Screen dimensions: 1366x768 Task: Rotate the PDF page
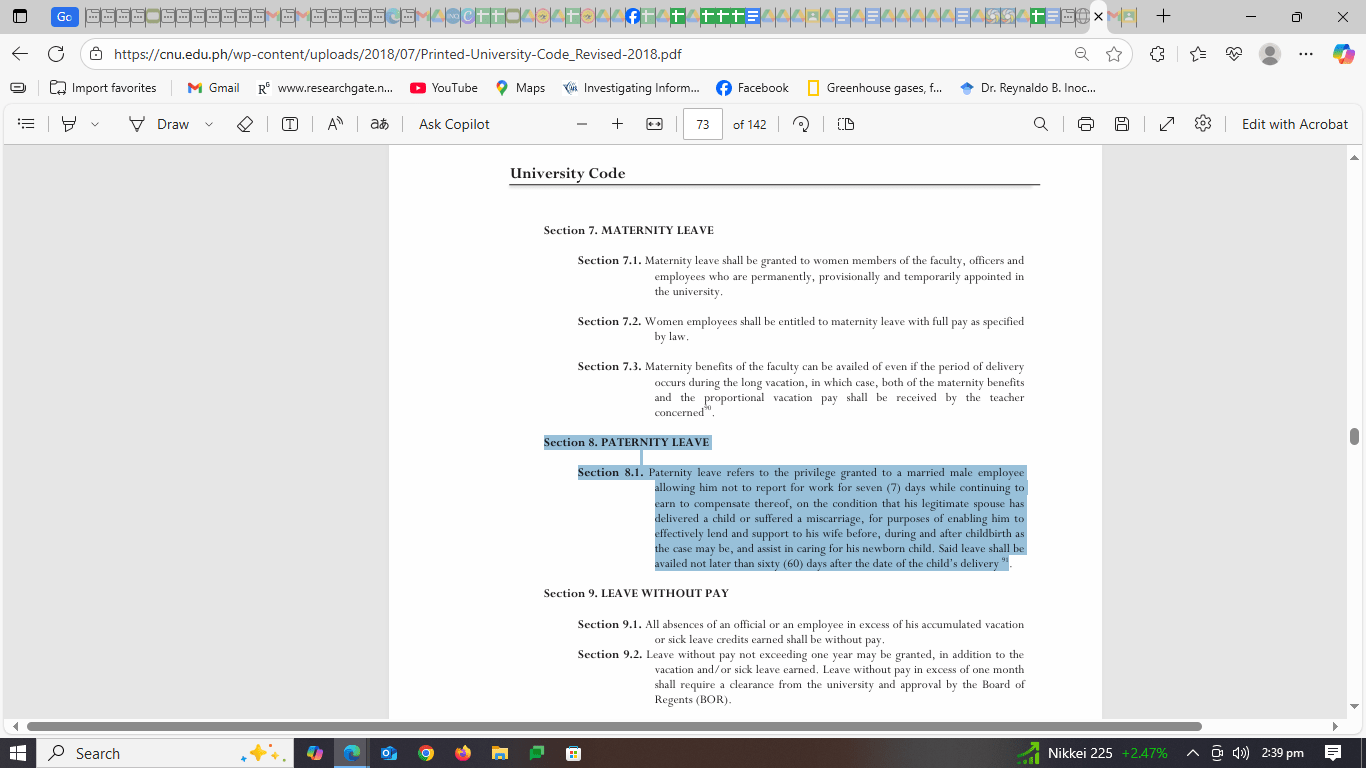(x=800, y=124)
